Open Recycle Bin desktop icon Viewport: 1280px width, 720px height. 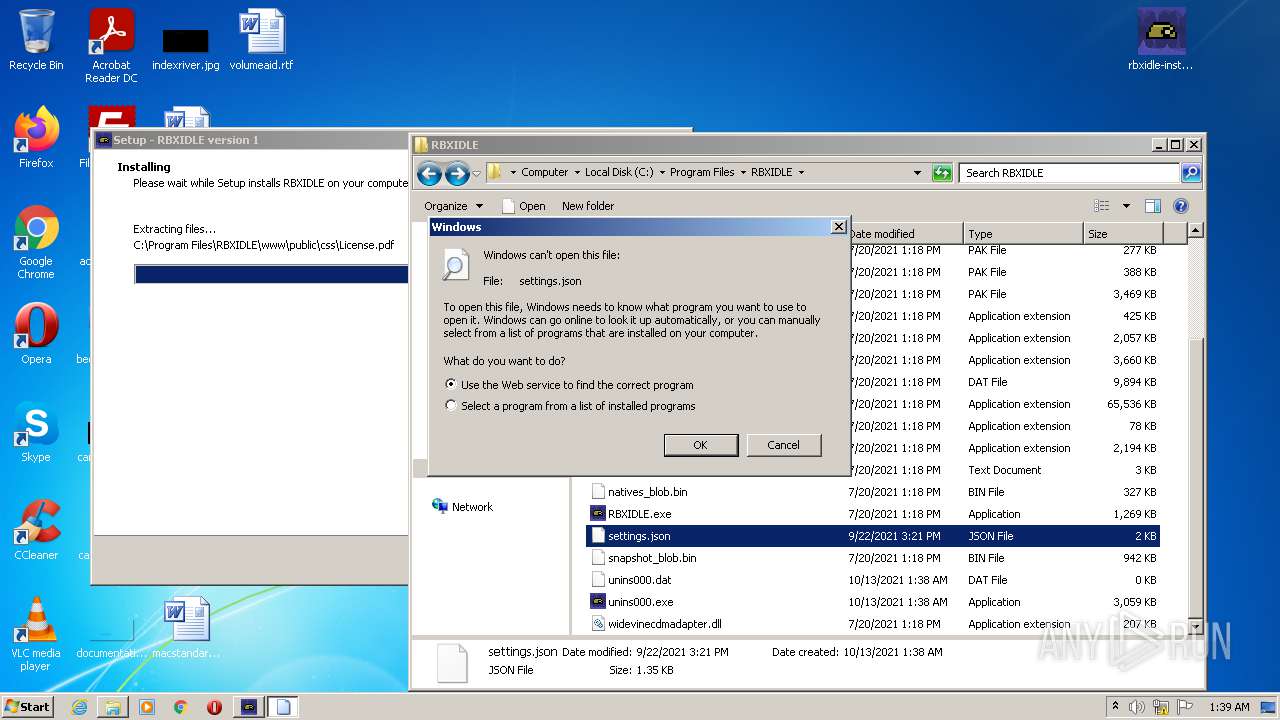tap(36, 40)
